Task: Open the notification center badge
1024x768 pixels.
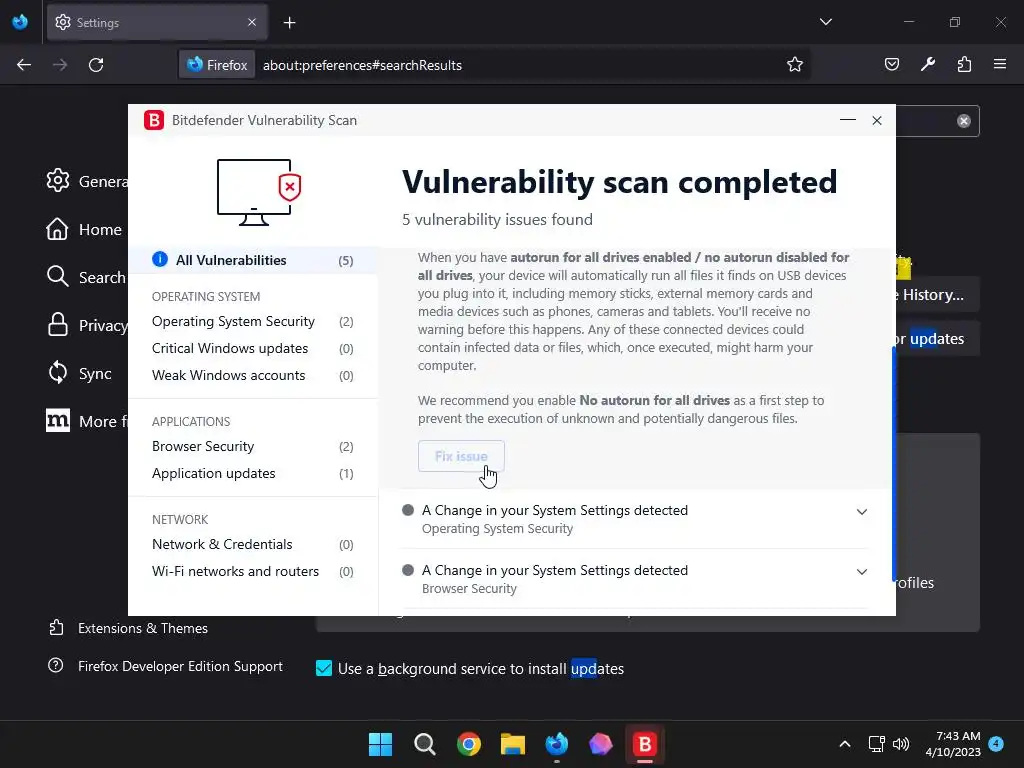Action: click(996, 744)
